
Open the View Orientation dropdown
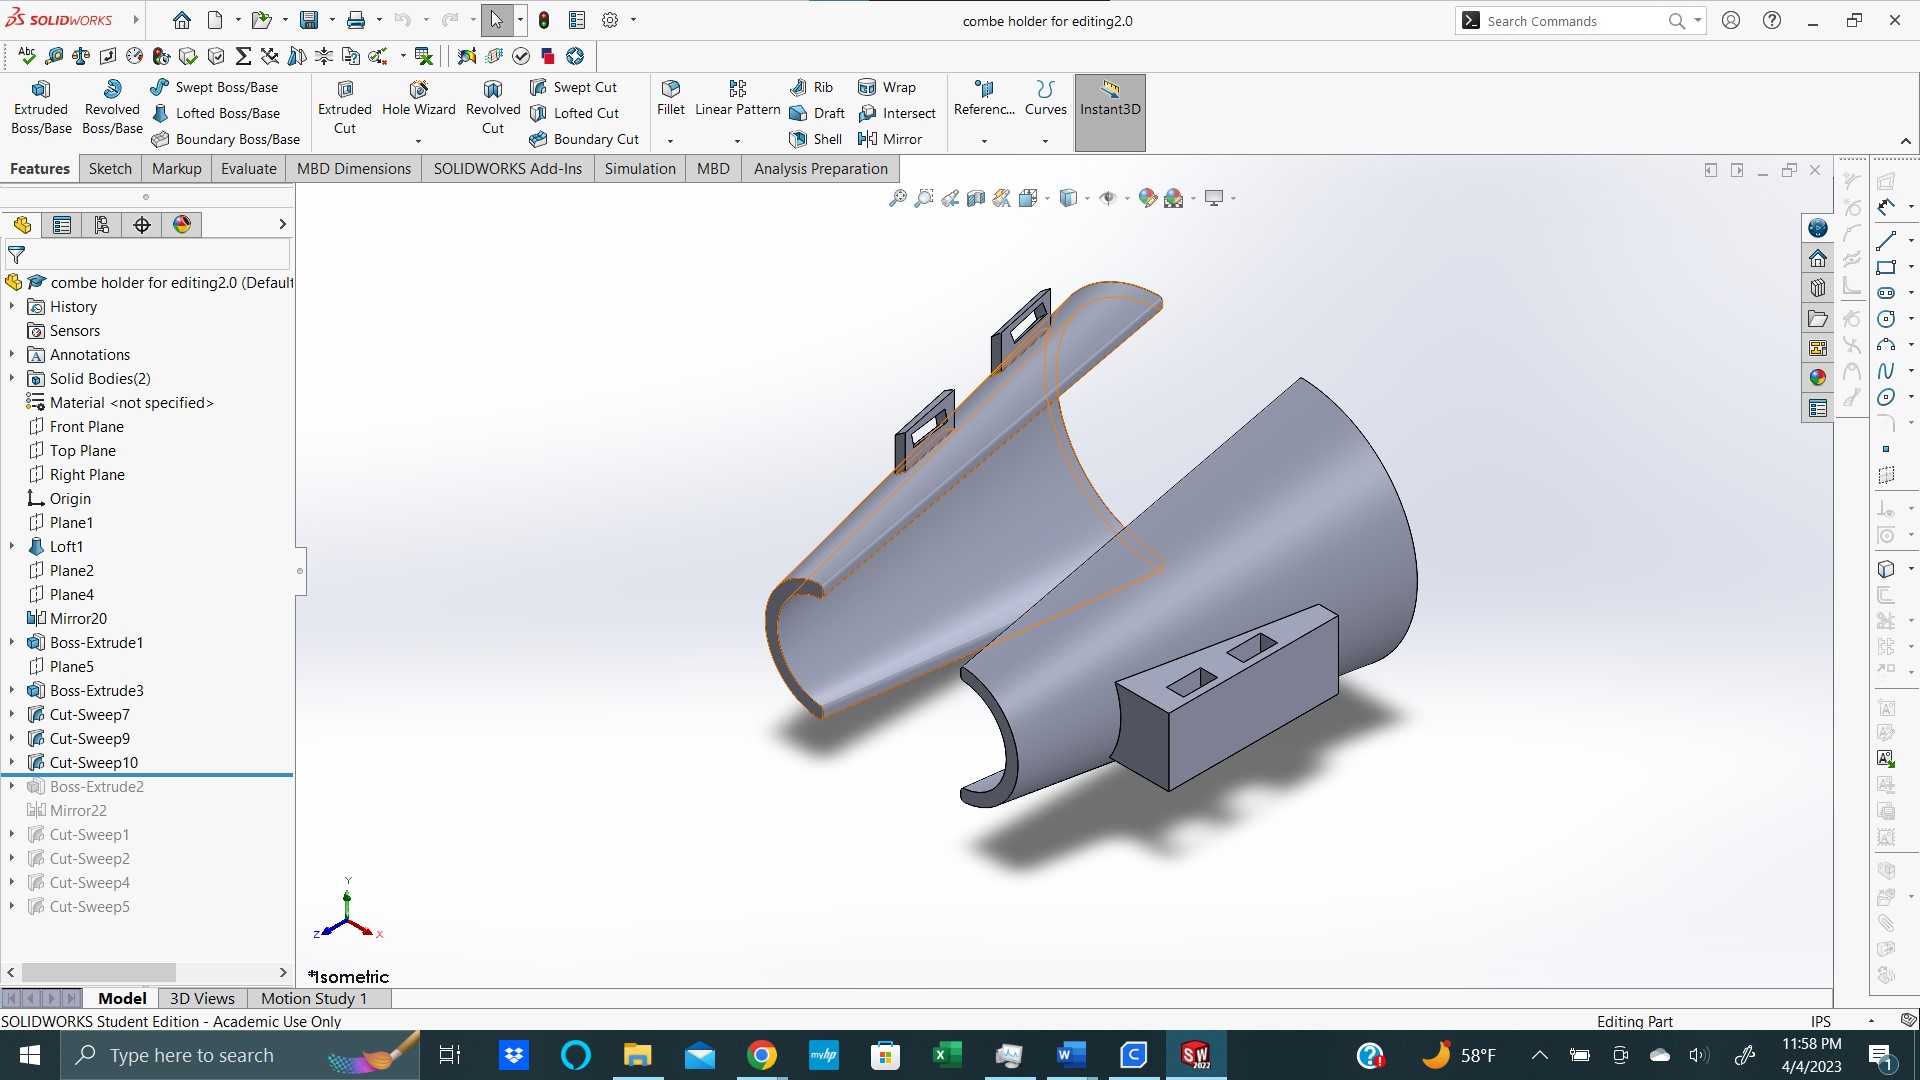click(x=1047, y=197)
